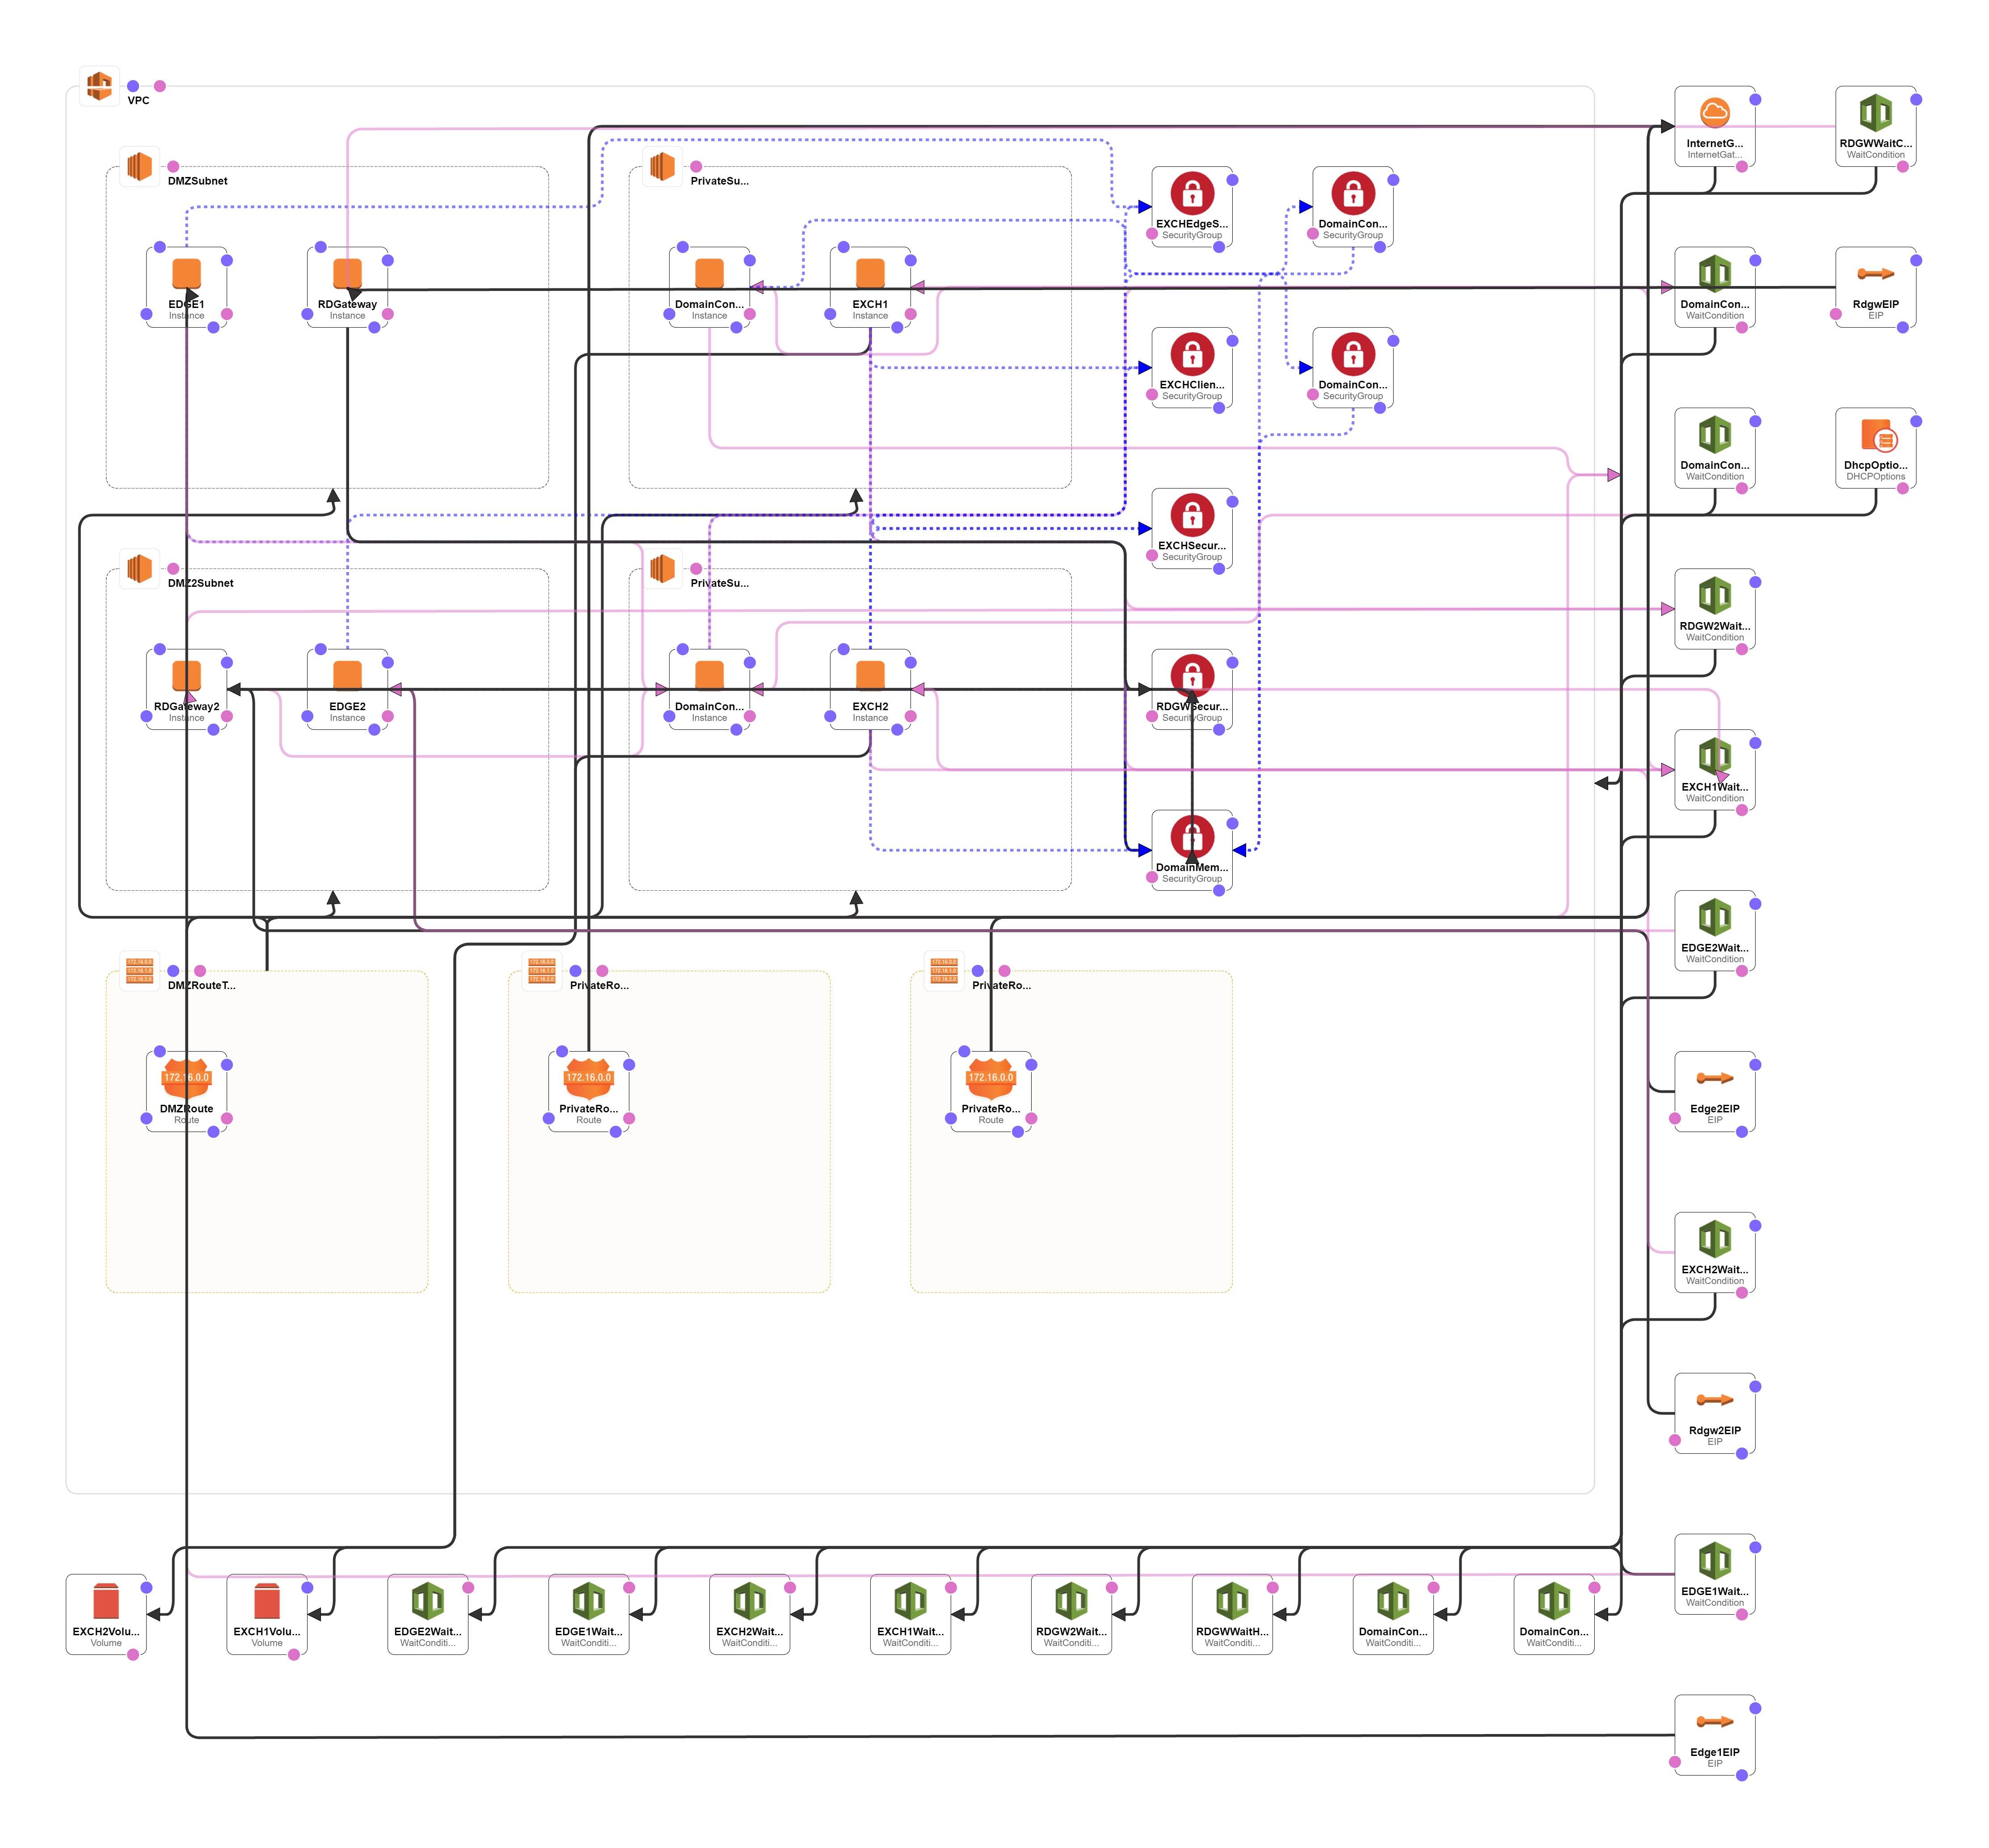Click the Rdgw2EIP arrow icon
The image size is (1989, 1848).
pyautogui.click(x=1714, y=1400)
